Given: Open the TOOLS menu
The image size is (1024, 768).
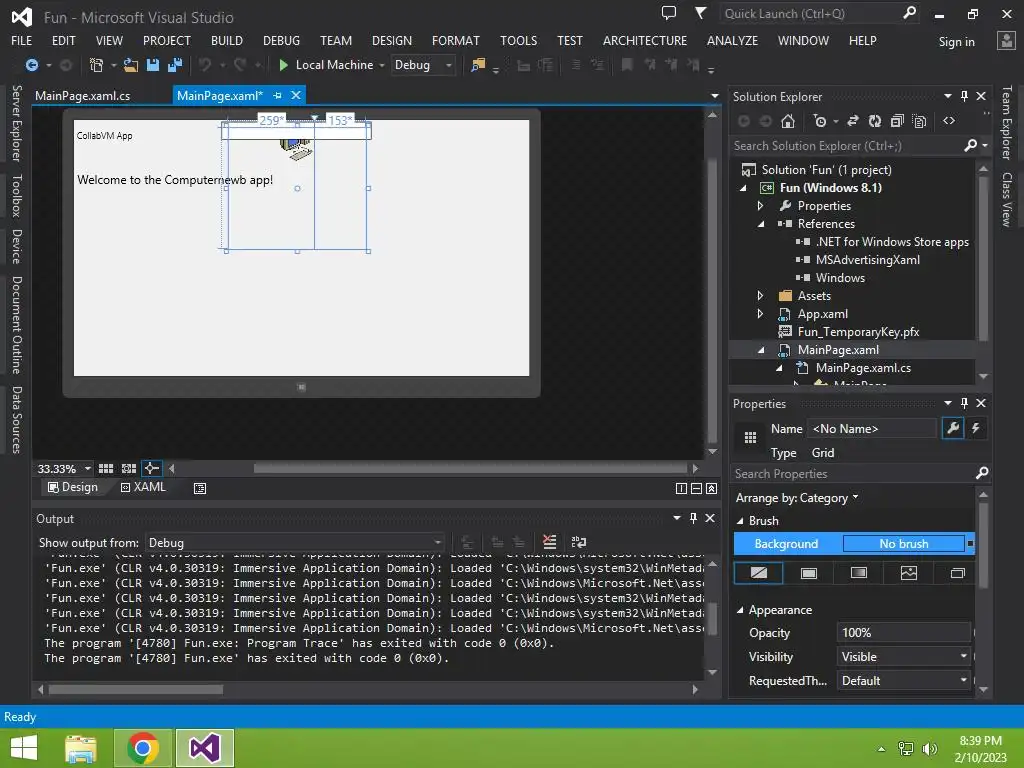Looking at the screenshot, I should coord(519,40).
